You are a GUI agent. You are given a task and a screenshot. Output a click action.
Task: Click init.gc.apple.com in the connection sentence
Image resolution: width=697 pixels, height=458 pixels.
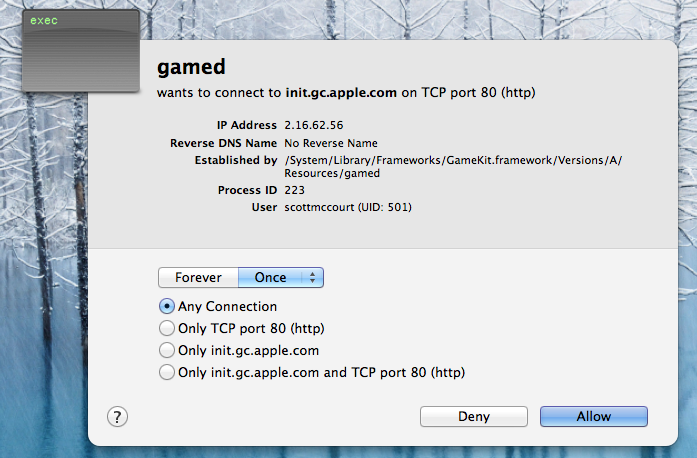point(341,92)
